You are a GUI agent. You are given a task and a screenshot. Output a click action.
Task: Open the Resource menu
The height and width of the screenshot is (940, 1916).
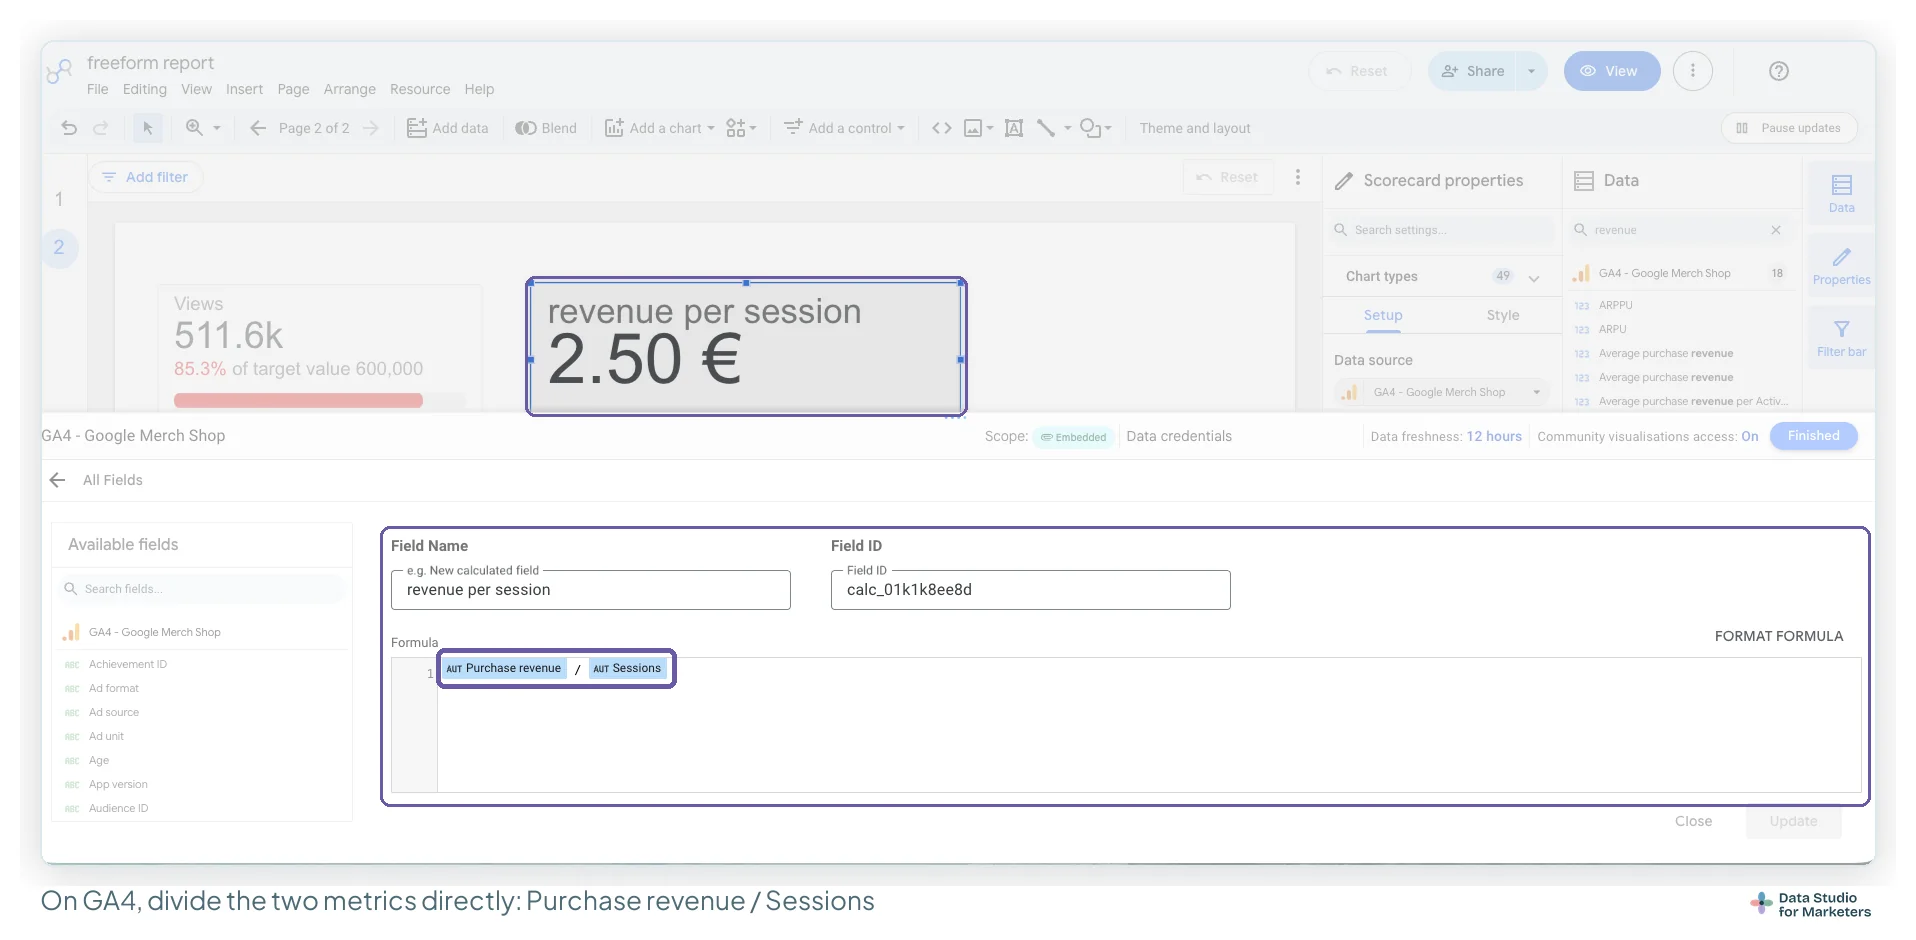[x=420, y=89]
